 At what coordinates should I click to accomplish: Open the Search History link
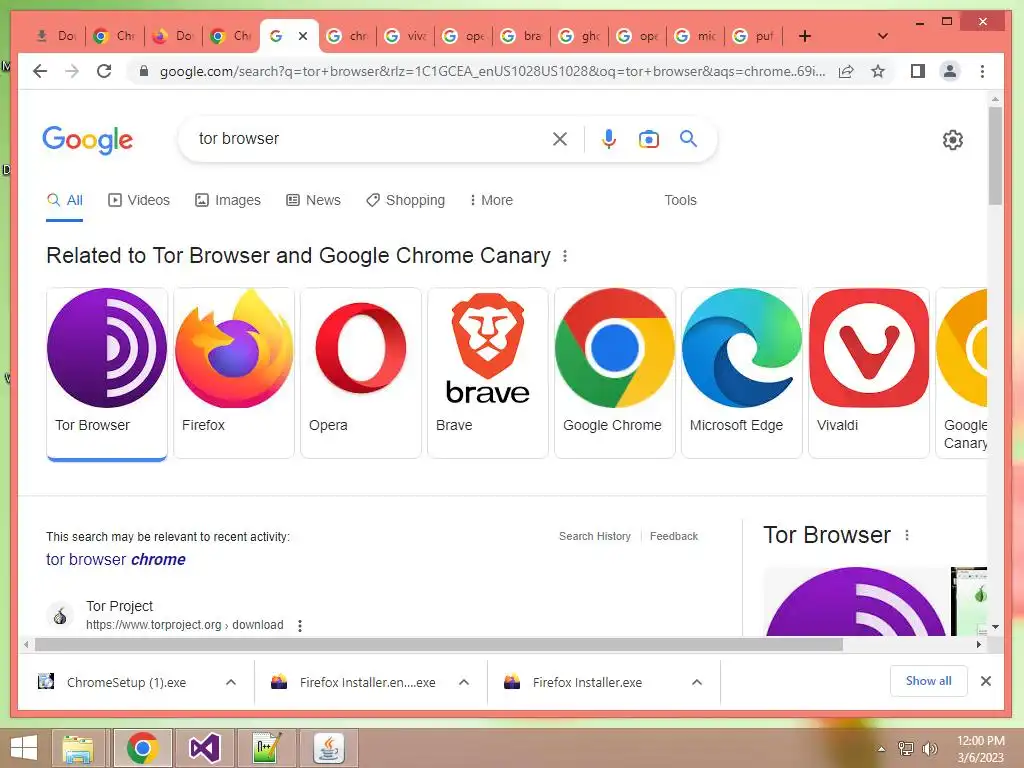595,536
